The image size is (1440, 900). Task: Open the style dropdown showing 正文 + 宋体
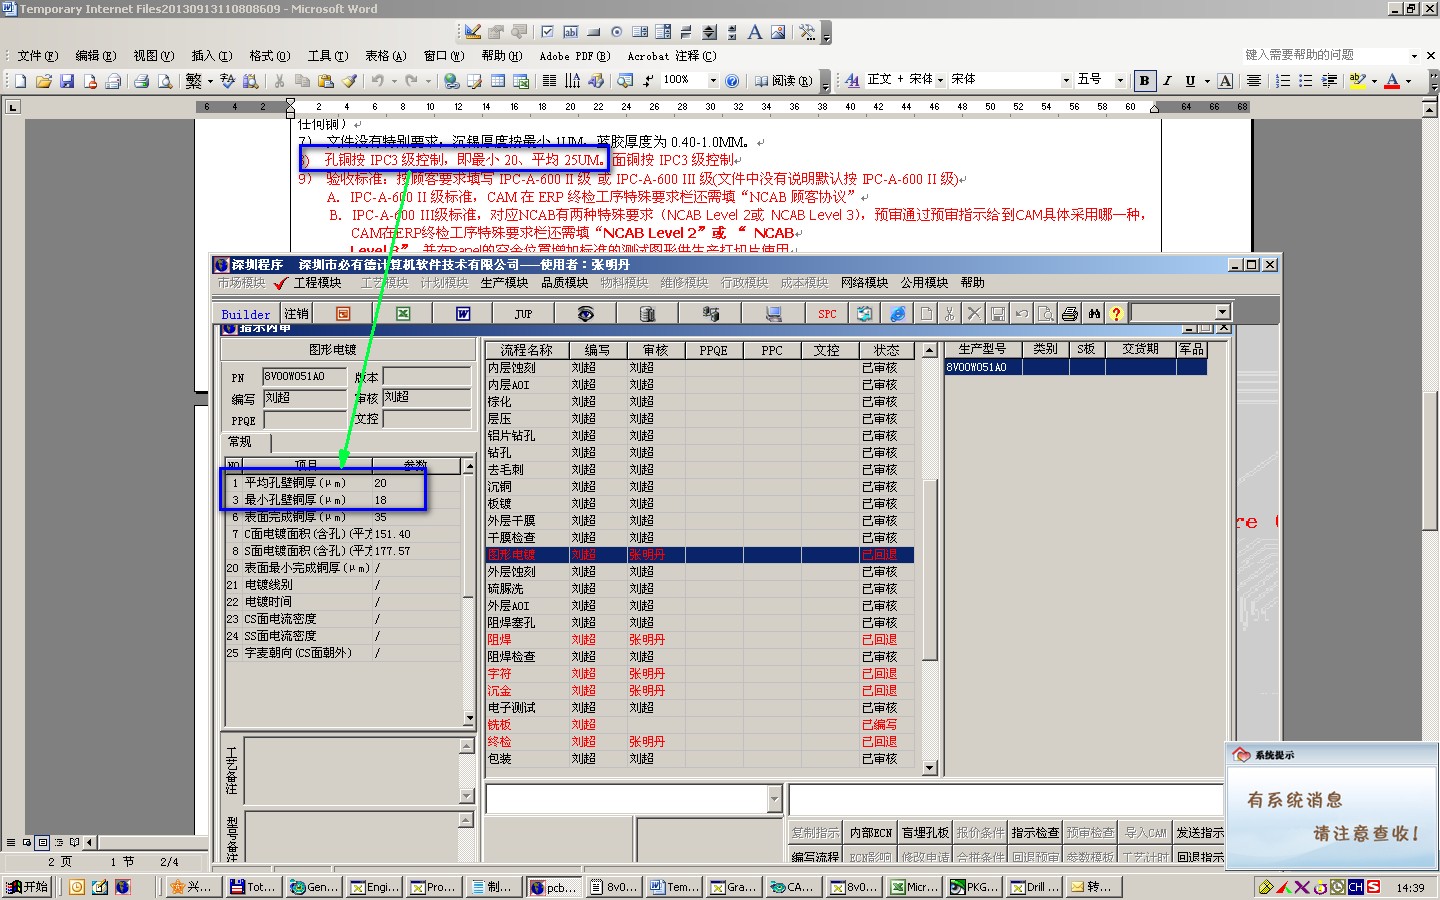click(x=940, y=80)
